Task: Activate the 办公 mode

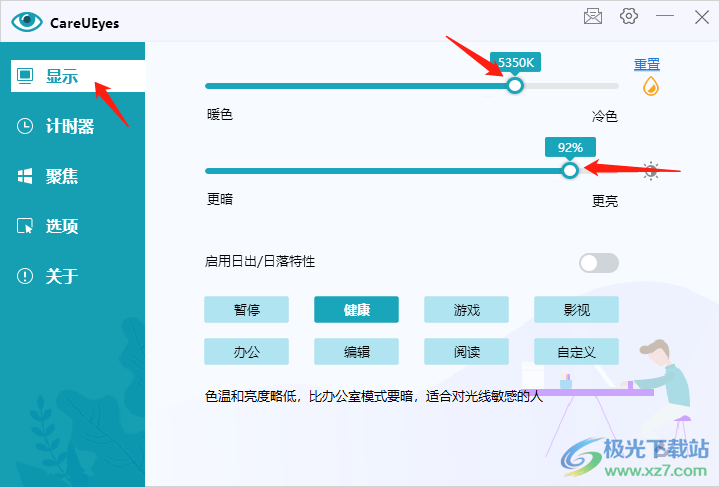Action: coord(247,352)
